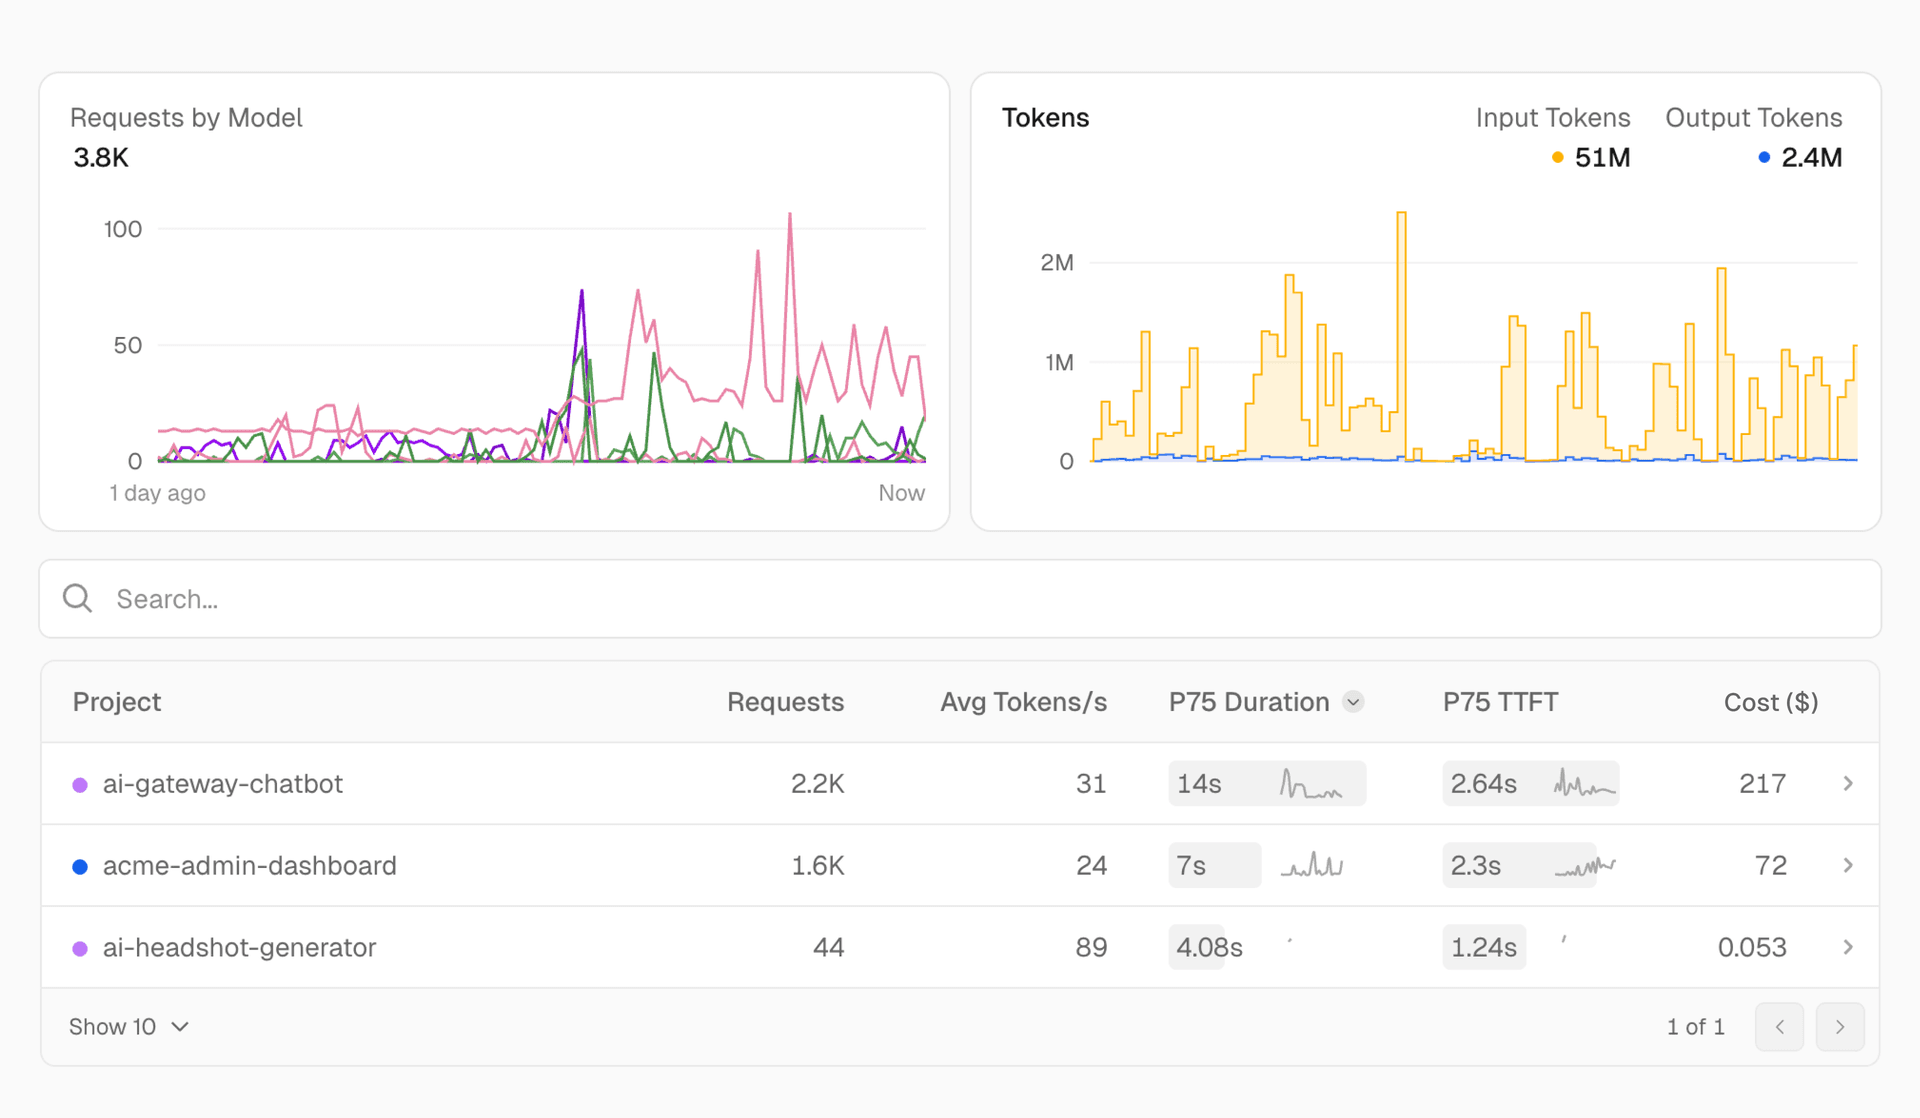Open the ai-gateway-chatbot project
Image resolution: width=1920 pixels, height=1118 pixels.
tap(222, 783)
